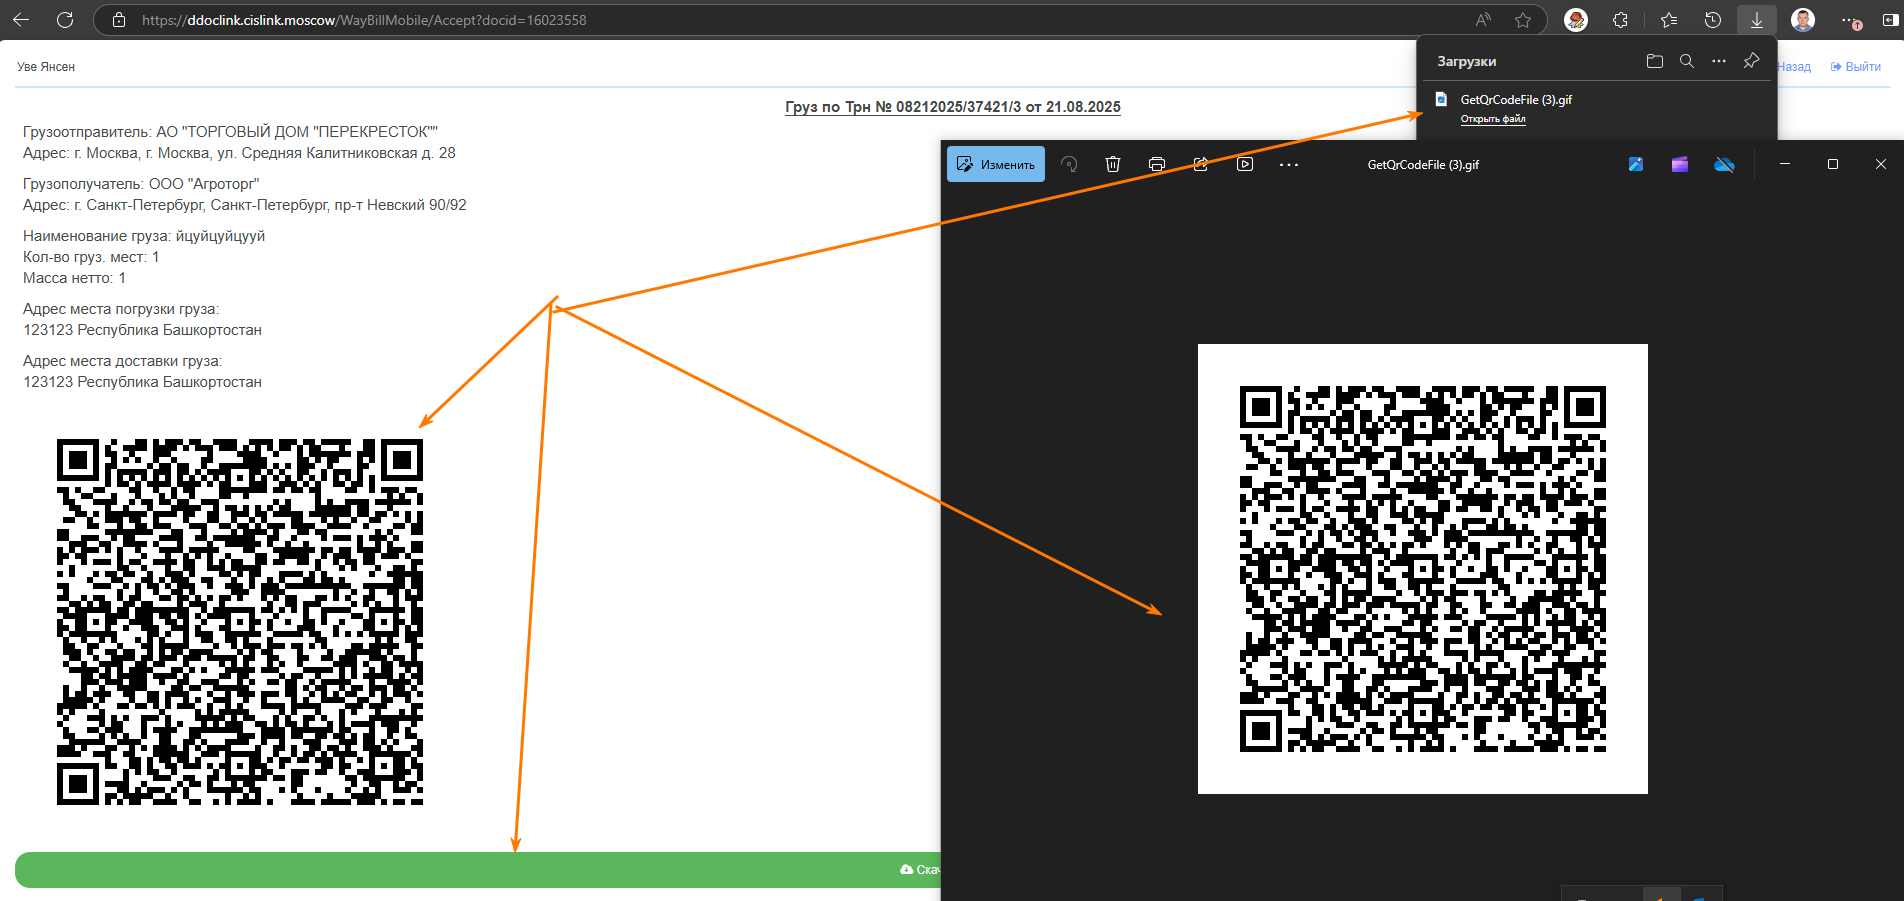Screen dimensions: 1904x901
Task: Open the red-haired avatar extension icon
Action: tap(1576, 20)
